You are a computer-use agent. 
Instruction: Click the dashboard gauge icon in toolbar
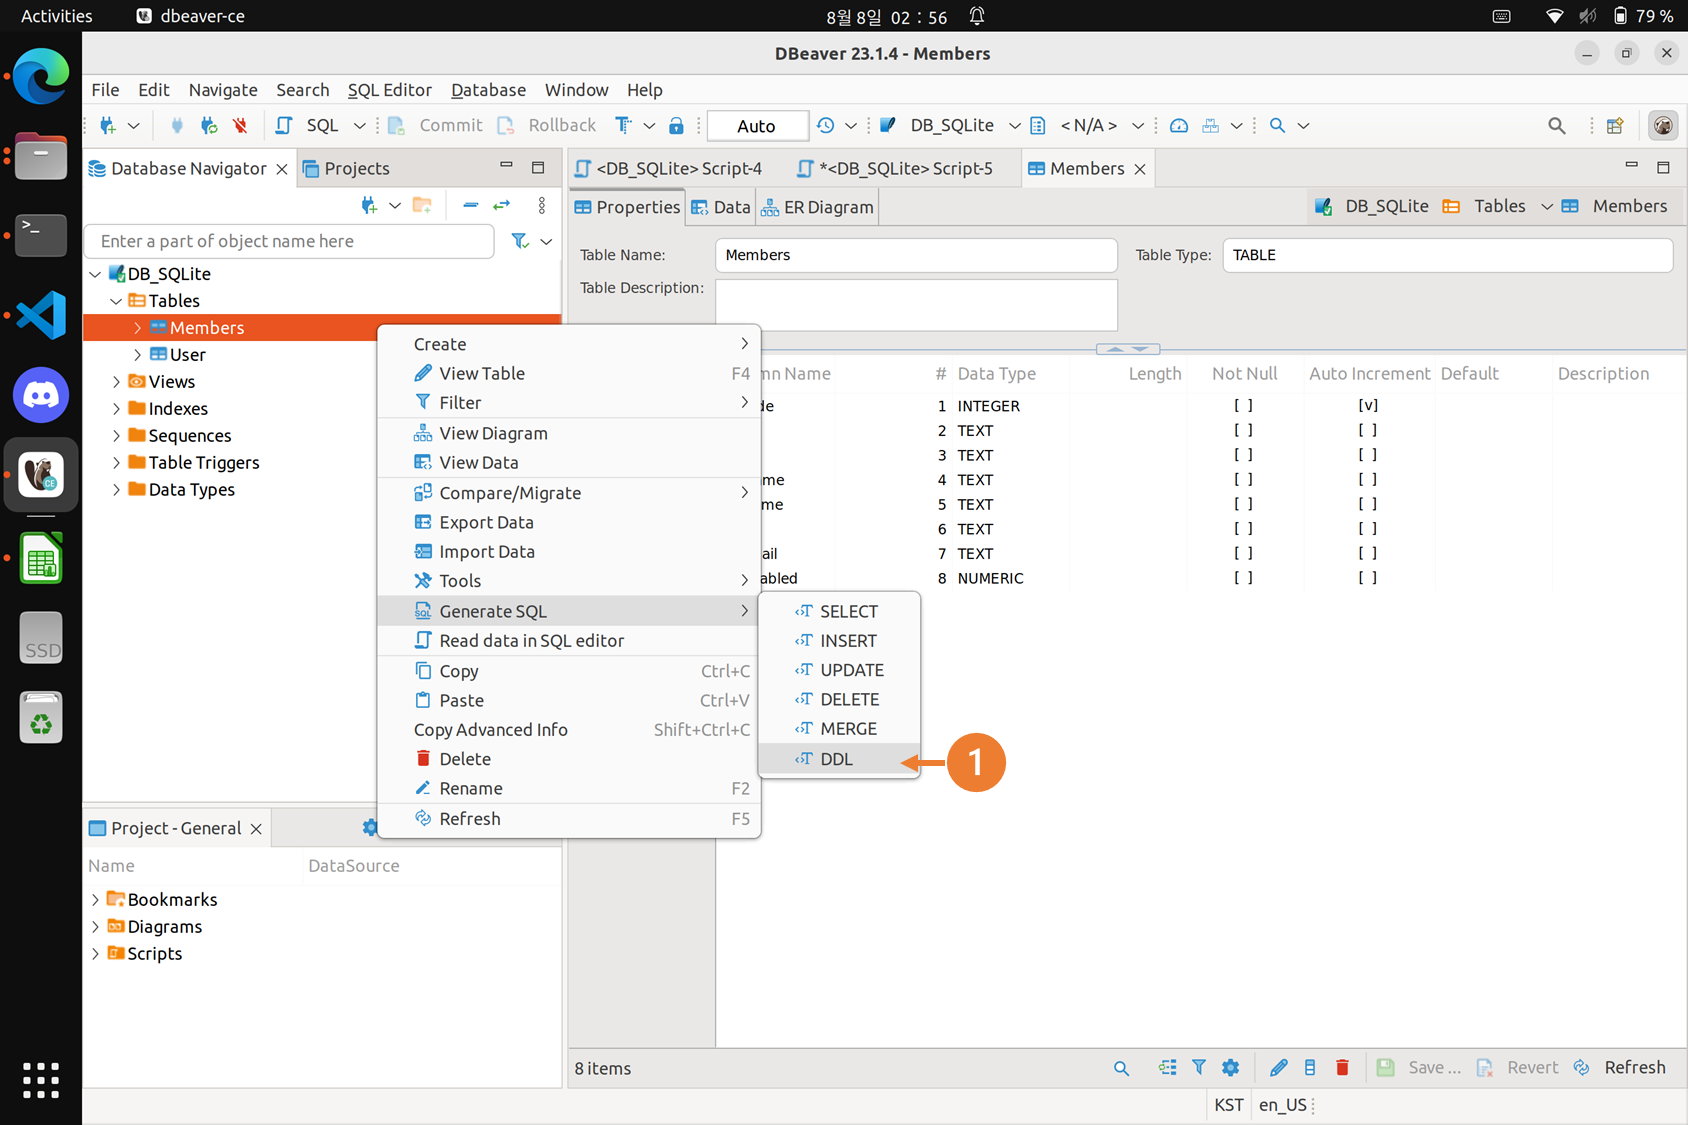(1179, 125)
